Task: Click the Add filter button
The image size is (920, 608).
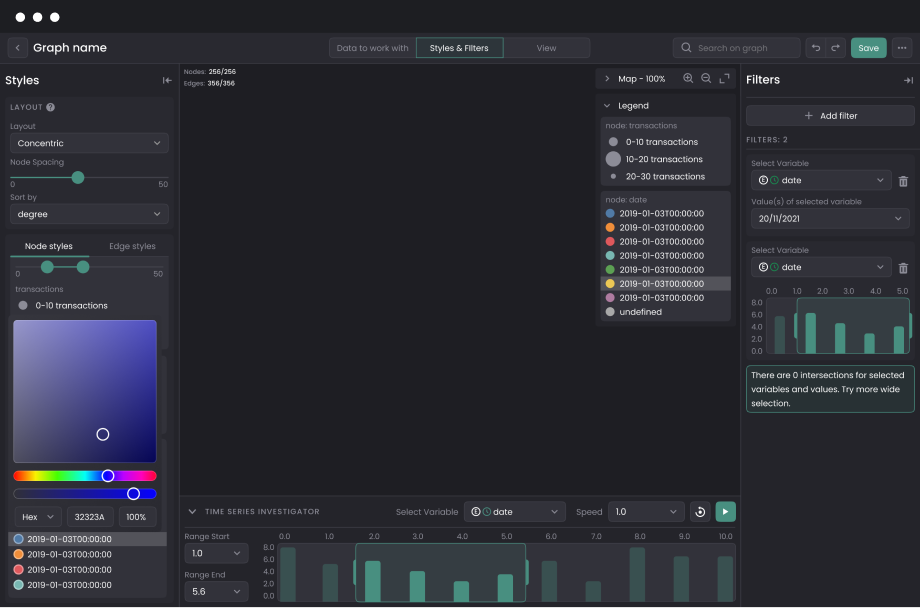Action: coord(830,116)
